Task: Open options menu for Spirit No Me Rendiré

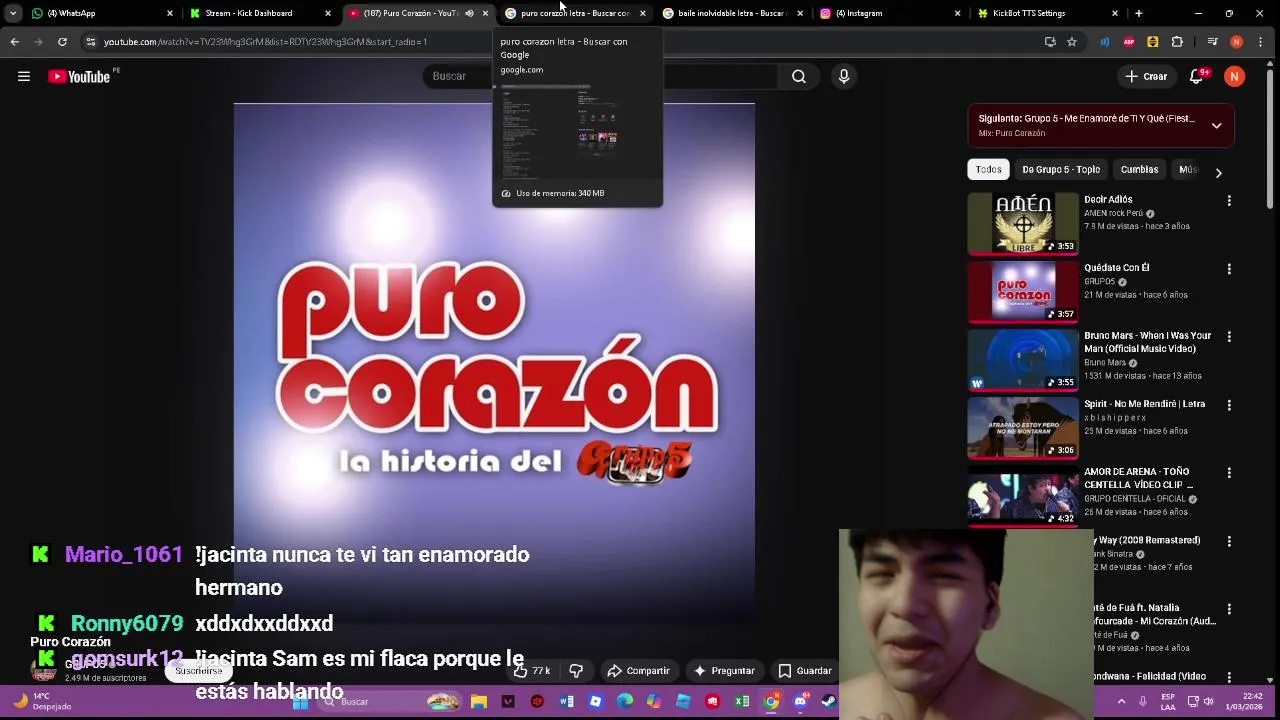Action: pos(1229,405)
